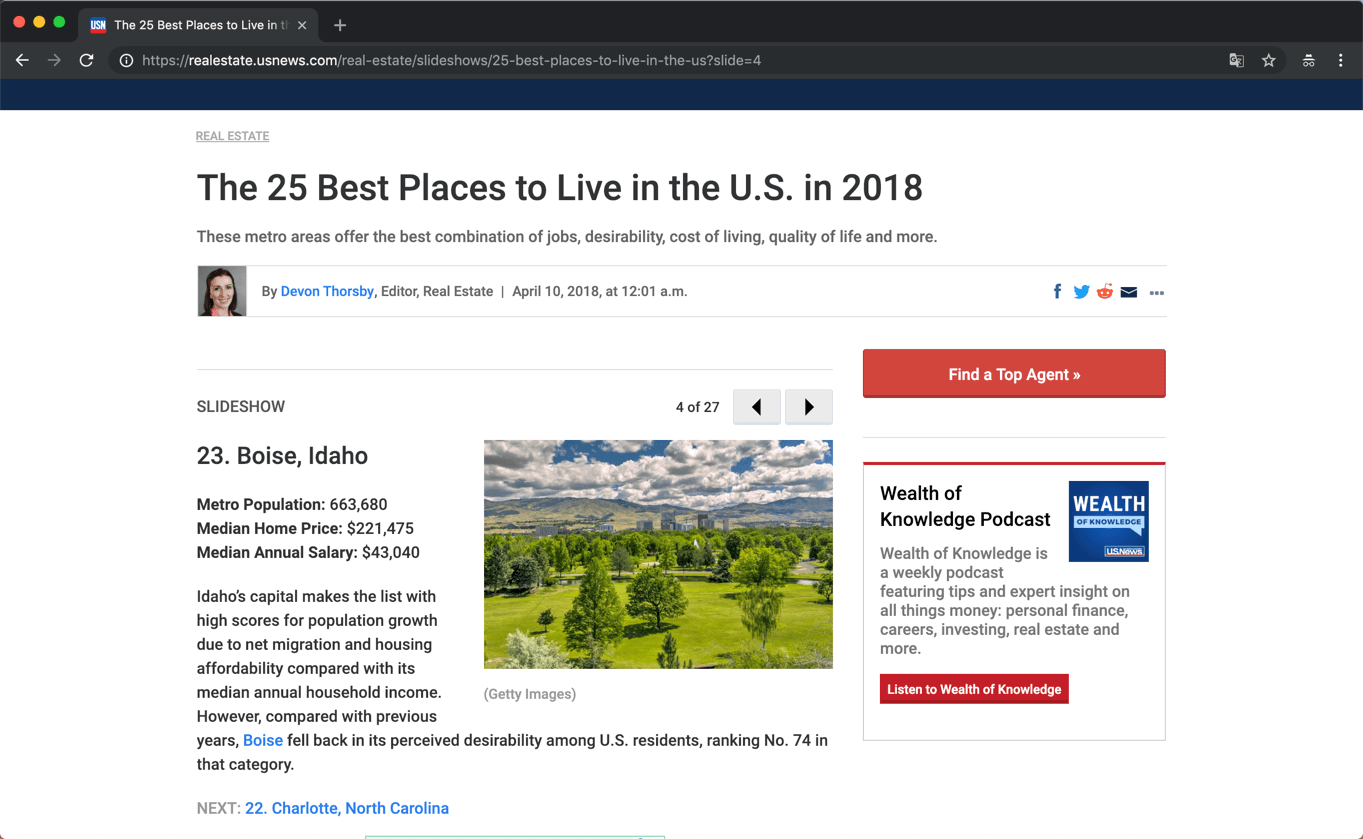Select the '25 Best Places to Live' tab
This screenshot has width=1363, height=839.
tap(199, 25)
